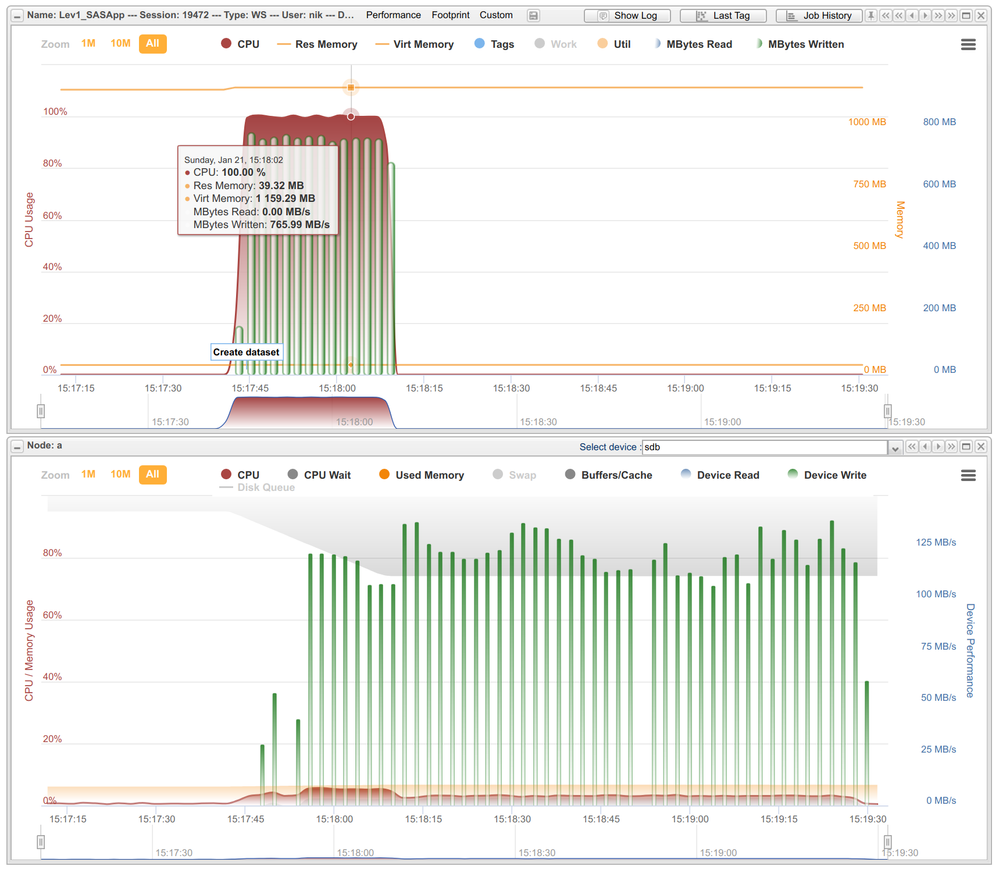Open Node a chart hamburger context menu

pyautogui.click(x=968, y=475)
